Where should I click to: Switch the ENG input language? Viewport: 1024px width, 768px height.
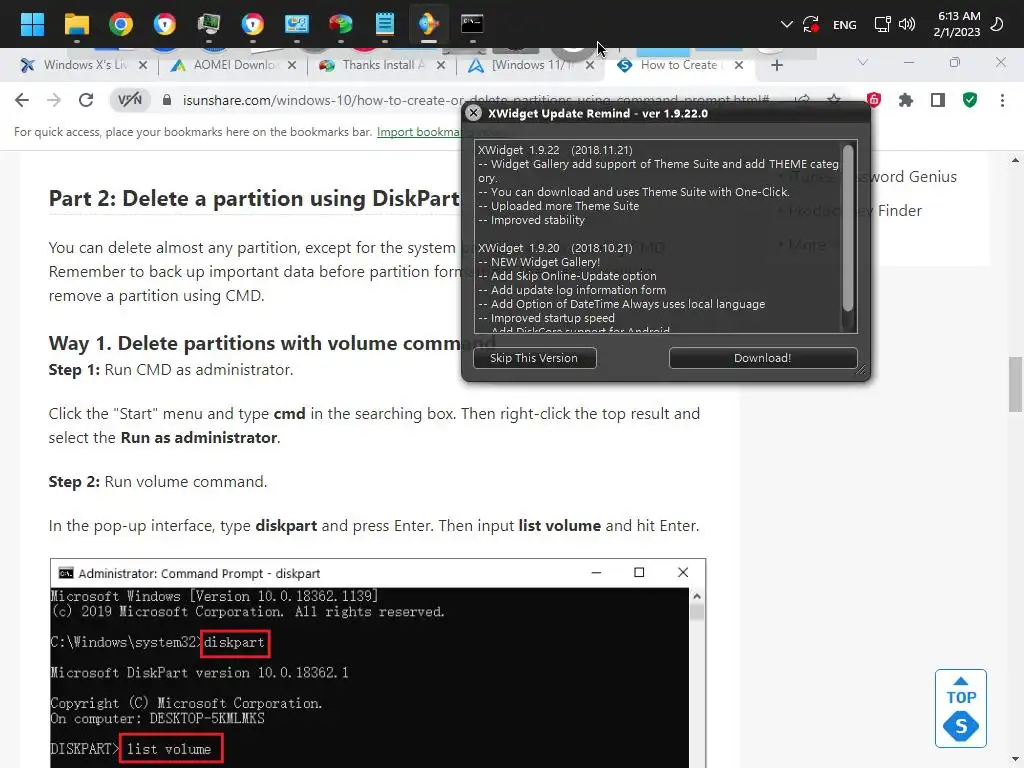point(844,25)
